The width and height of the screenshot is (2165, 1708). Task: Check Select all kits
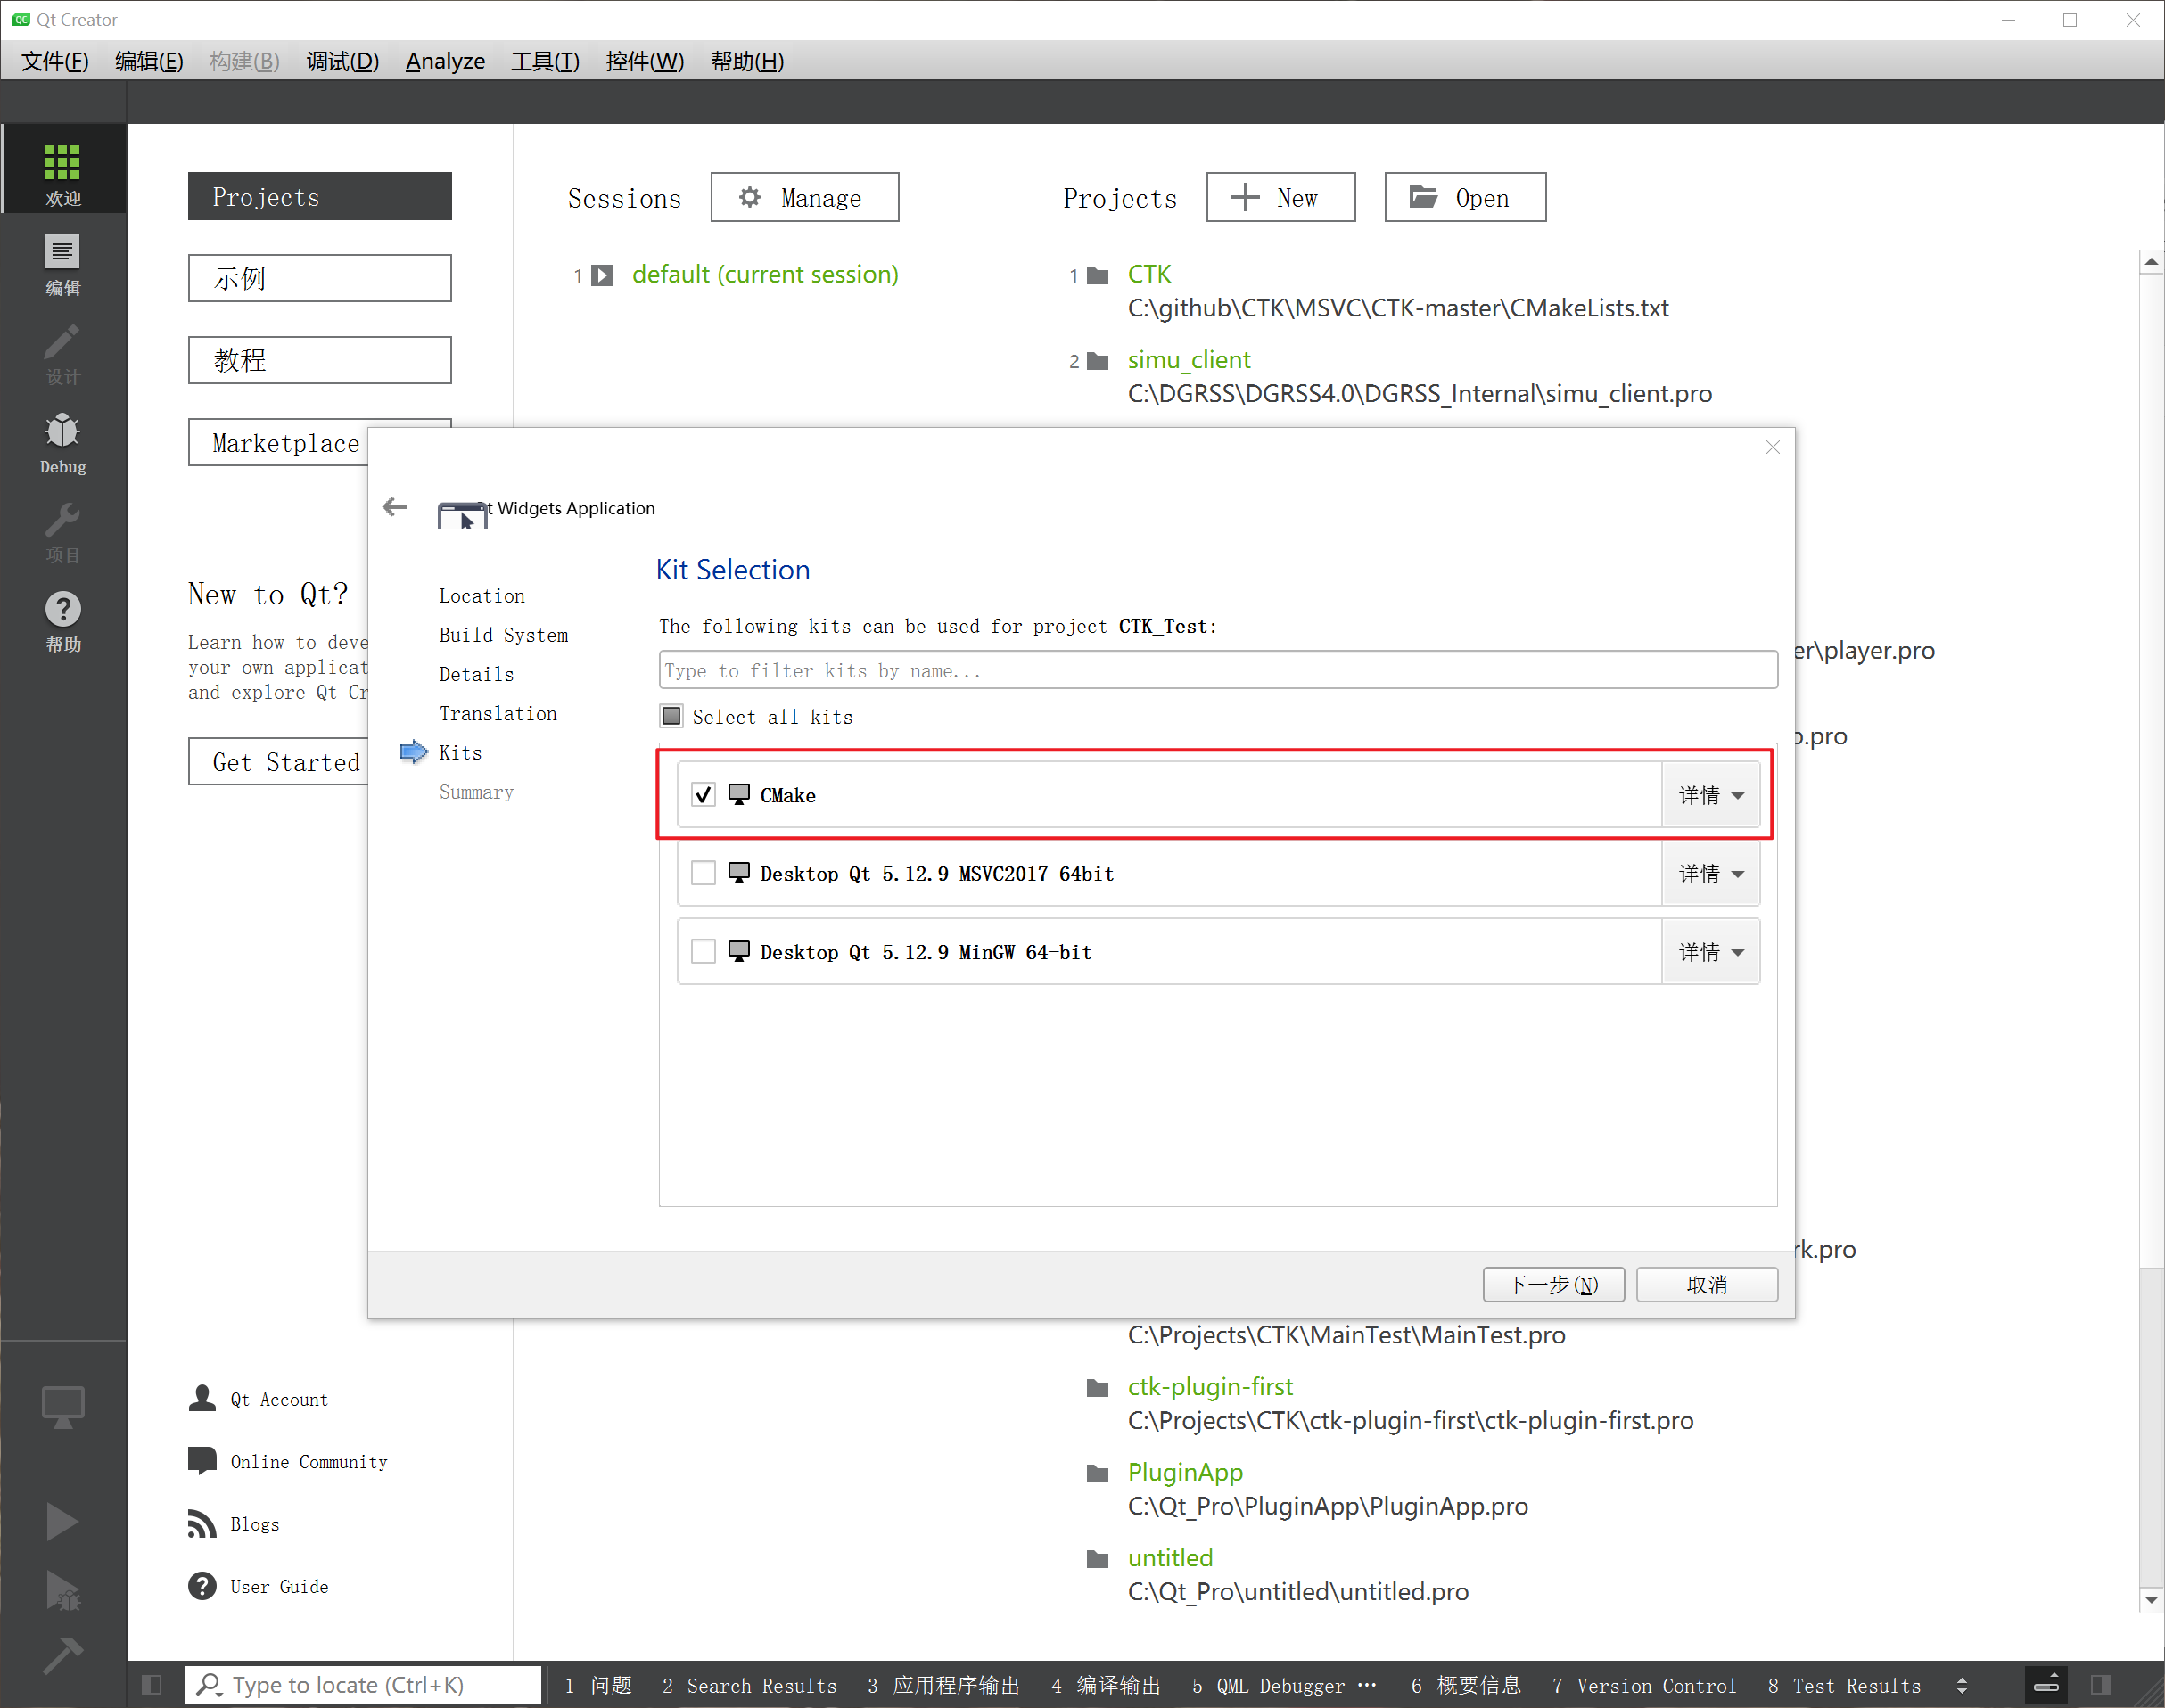(x=672, y=716)
